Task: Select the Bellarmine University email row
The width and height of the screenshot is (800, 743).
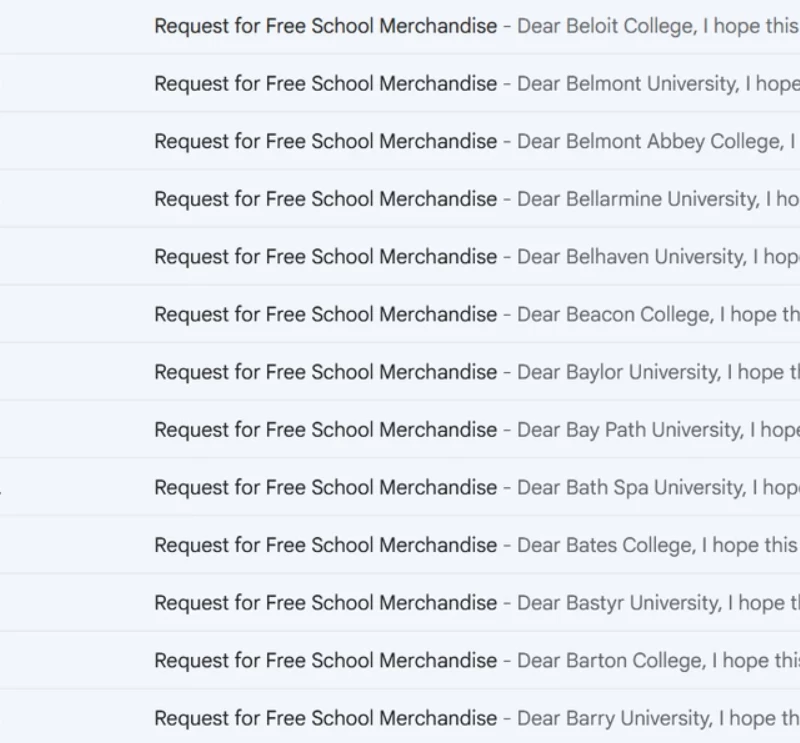Action: point(400,199)
